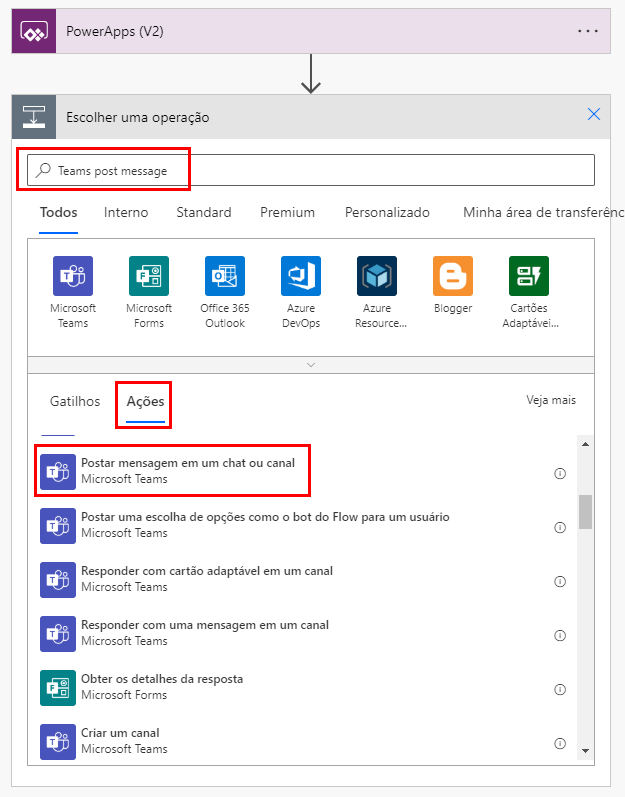Open Minha área de transferência tab

pos(543,212)
